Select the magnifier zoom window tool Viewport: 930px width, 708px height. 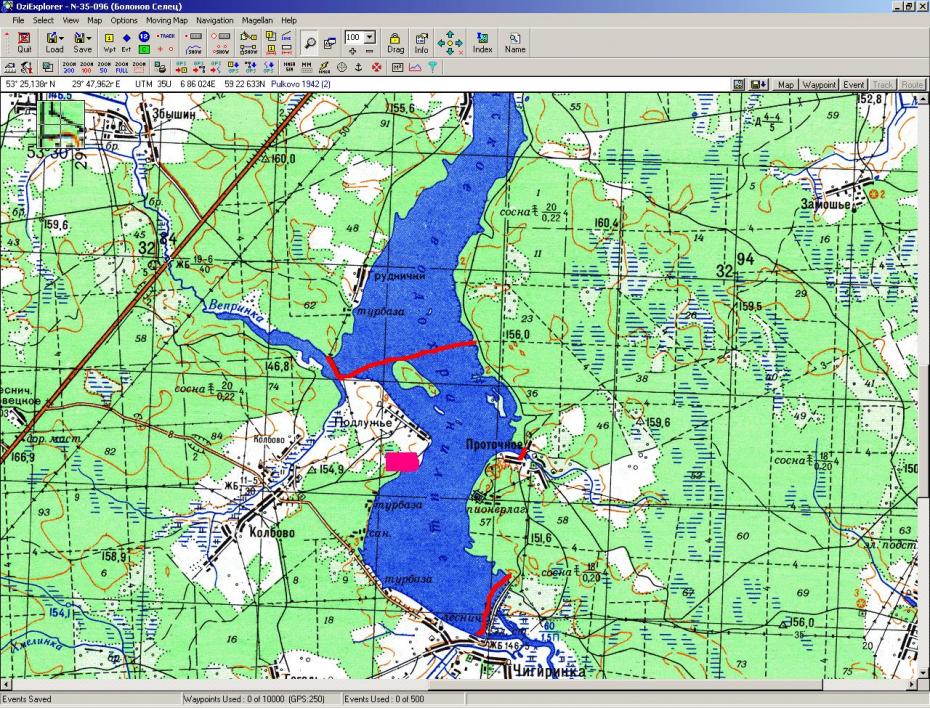pyautogui.click(x=309, y=42)
